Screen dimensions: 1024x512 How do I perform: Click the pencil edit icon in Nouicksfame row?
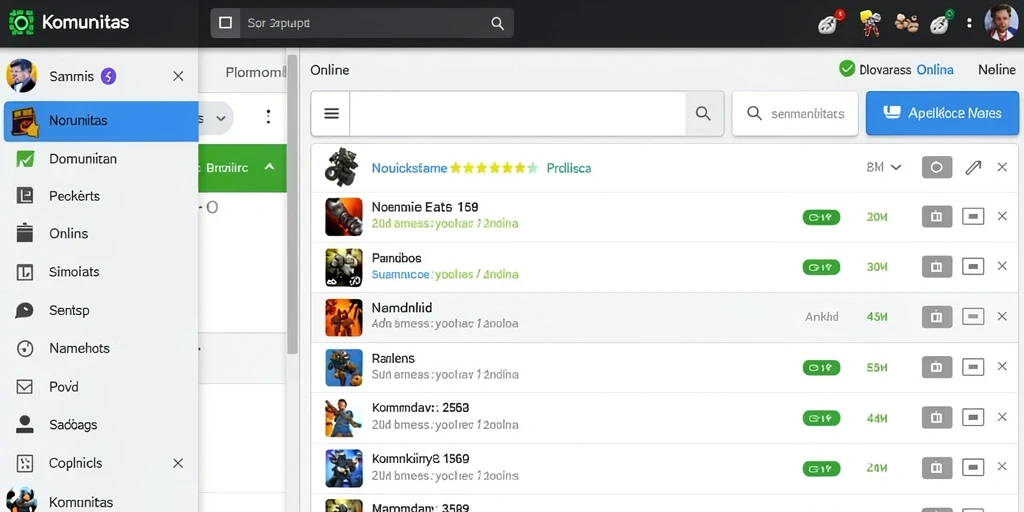coord(973,168)
